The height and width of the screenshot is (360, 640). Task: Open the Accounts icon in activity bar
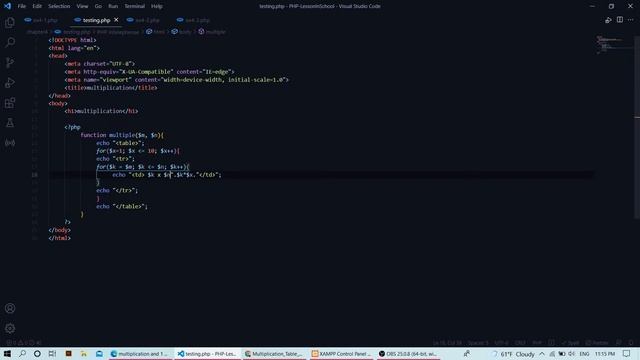tap(10, 308)
